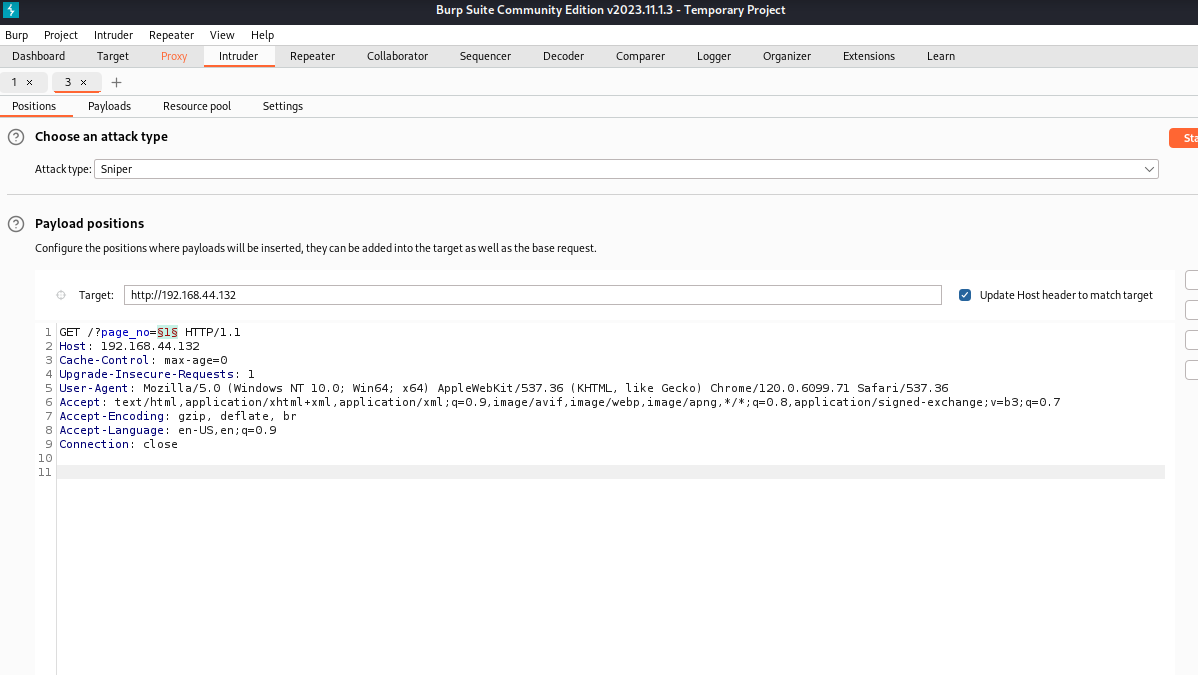1198x675 pixels.
Task: Go to the Collaborator tab
Action: 397,57
